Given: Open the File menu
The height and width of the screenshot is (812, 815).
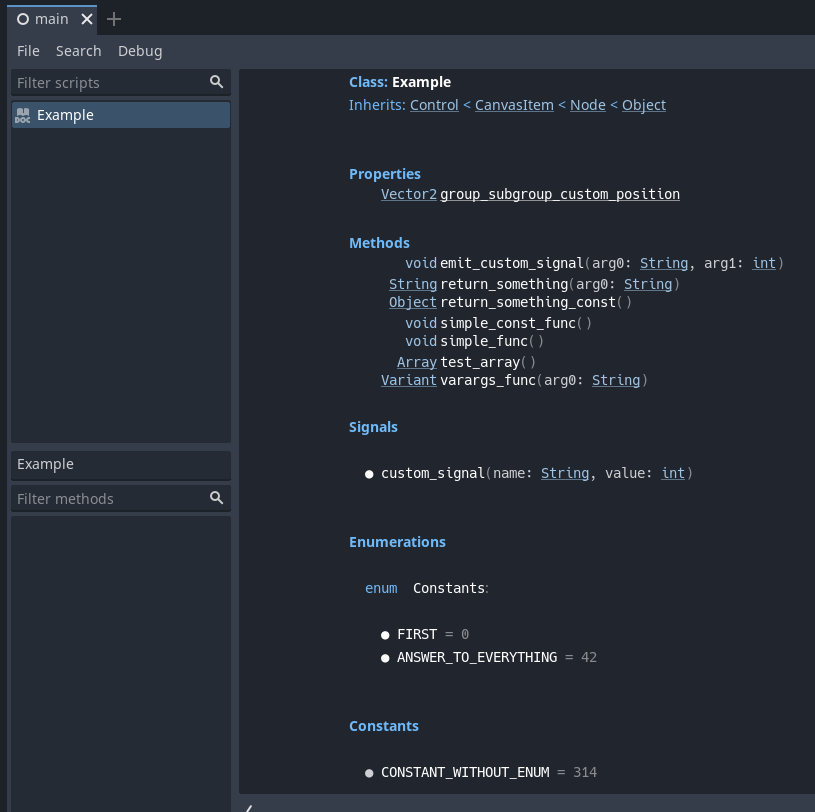Looking at the screenshot, I should (x=27, y=51).
